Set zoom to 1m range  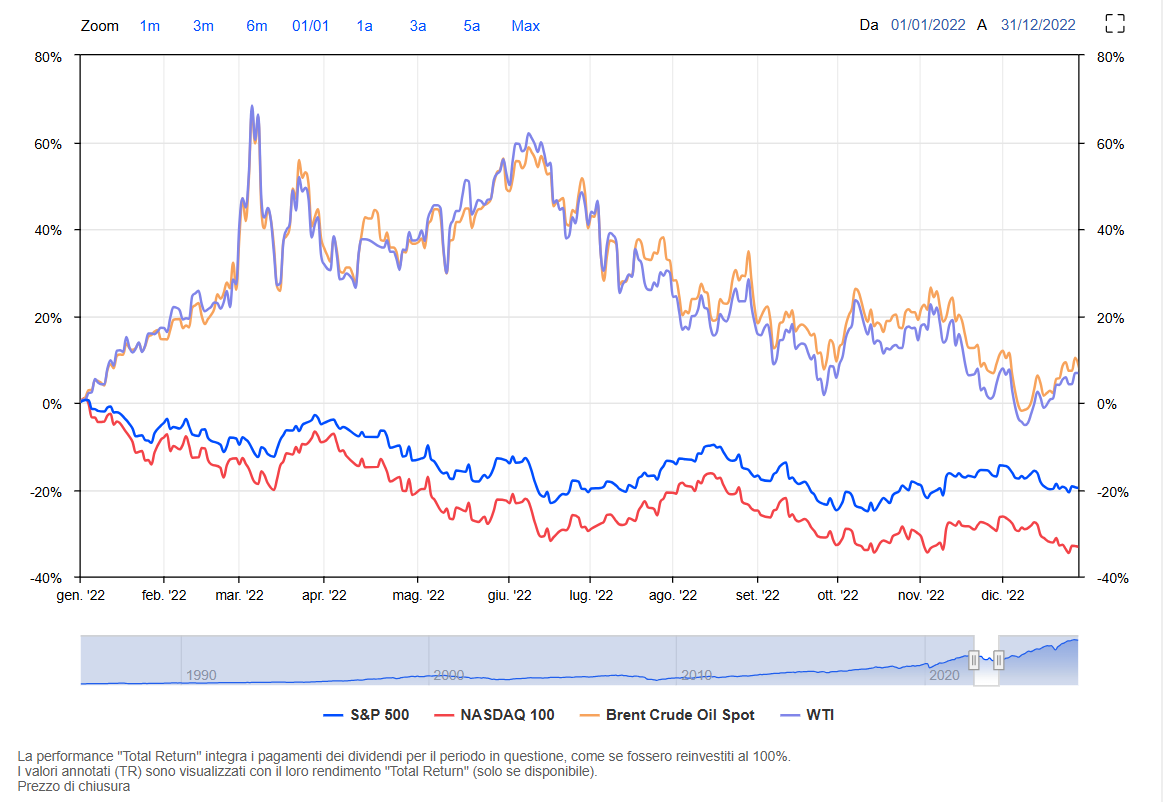(x=149, y=26)
